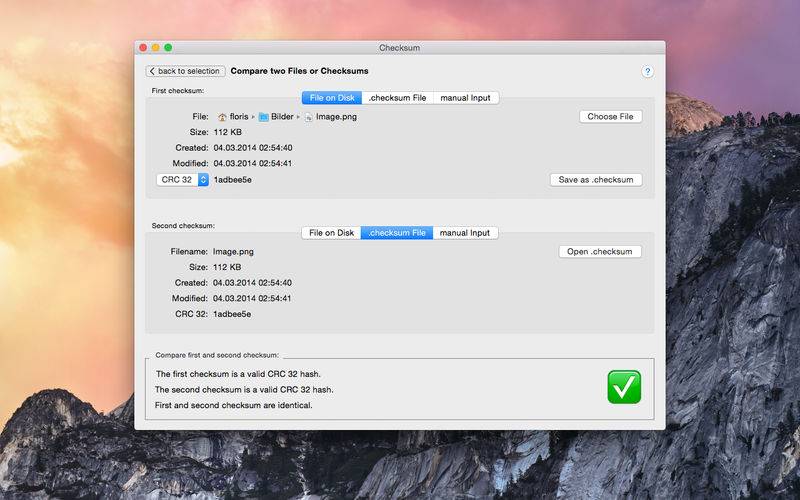Viewport: 800px width, 500px height.
Task: Click Save as .checksum button
Action: (x=596, y=180)
